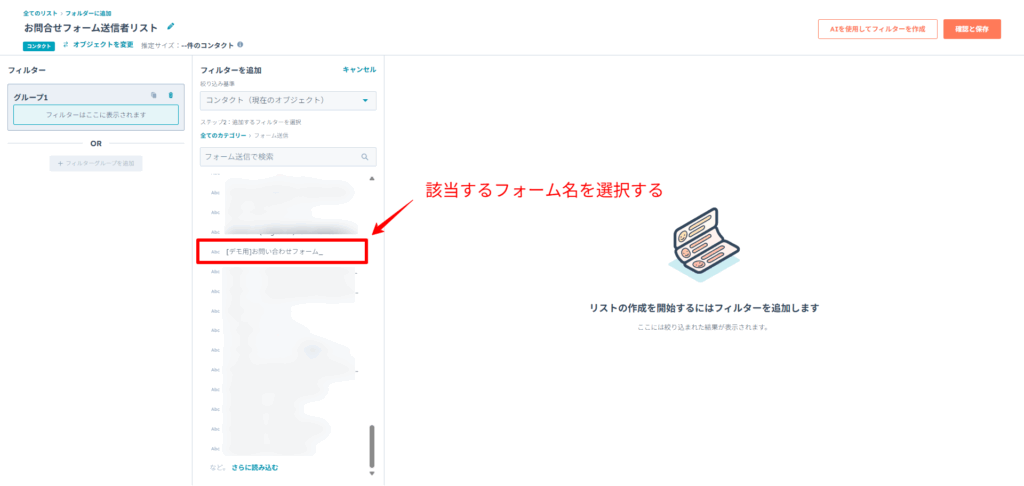Load more forms with さらに読み込む
This screenshot has height=486, width=1024.
click(x=255, y=468)
